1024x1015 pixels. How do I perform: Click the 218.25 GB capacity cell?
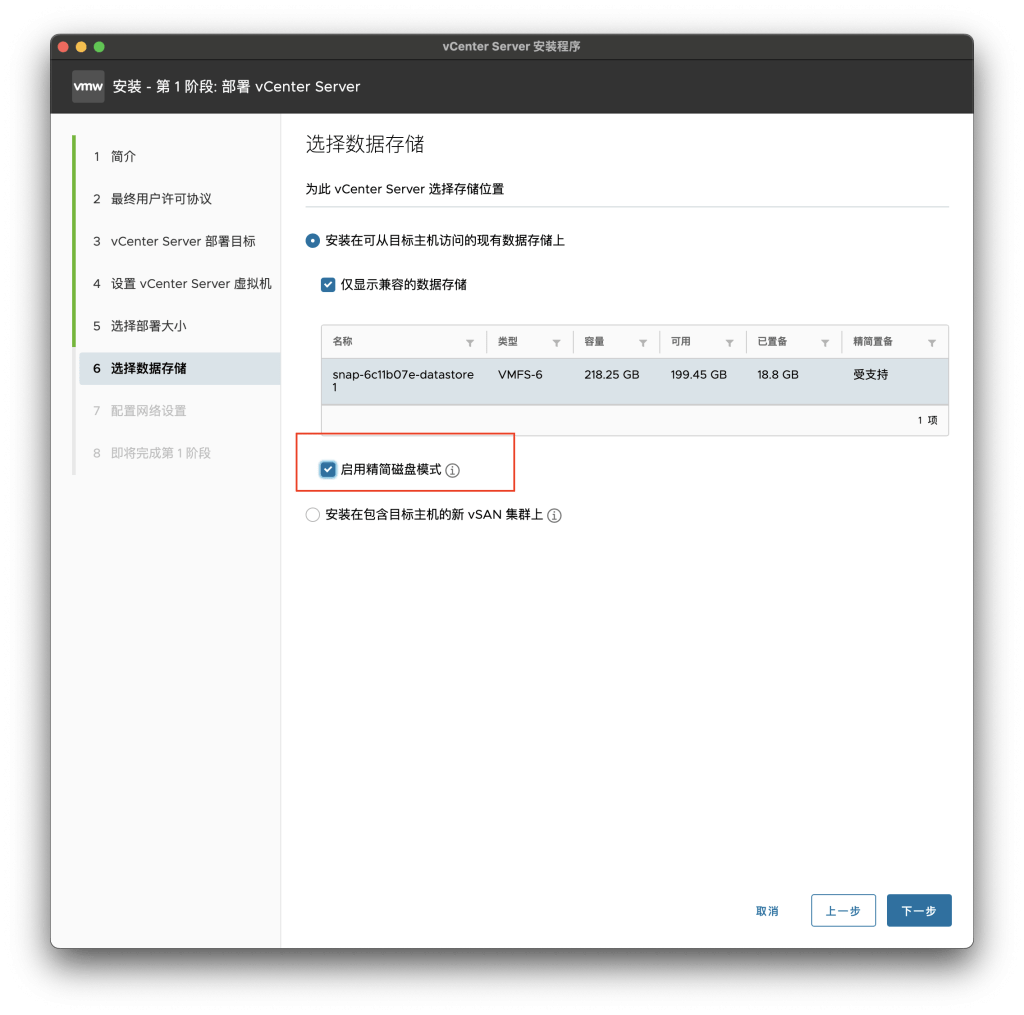[x=612, y=375]
